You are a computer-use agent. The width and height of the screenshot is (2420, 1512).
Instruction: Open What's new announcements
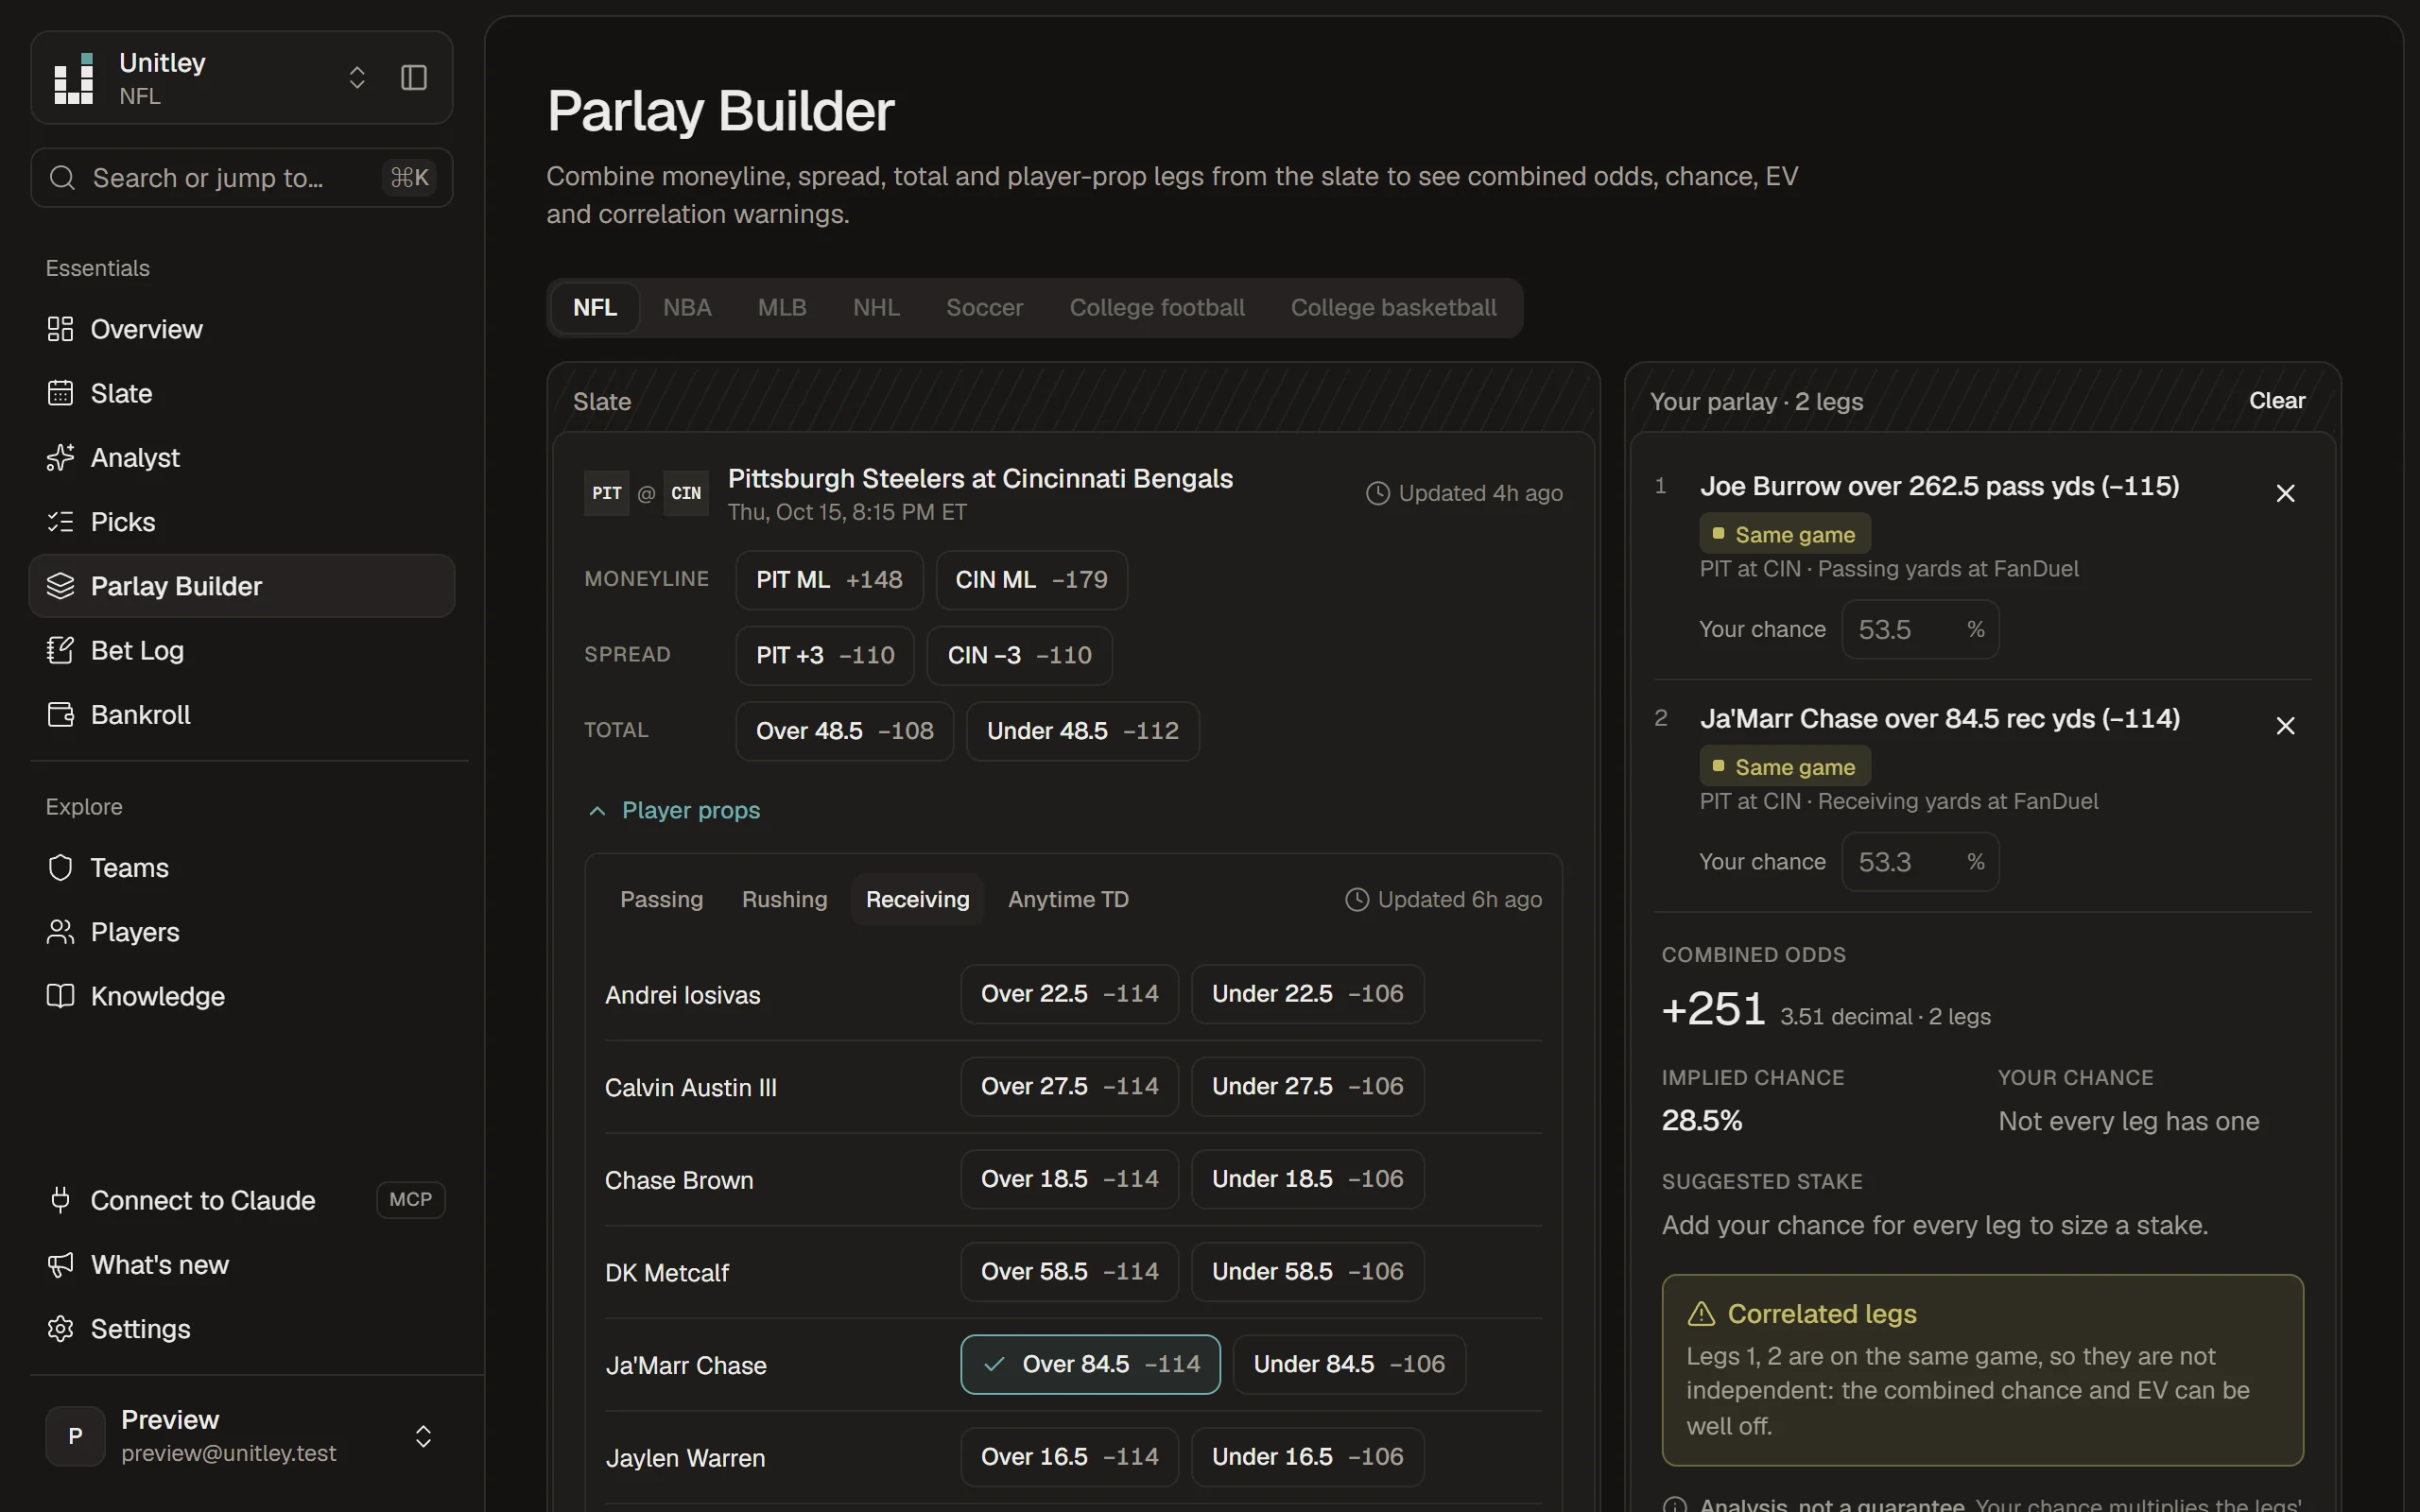pos(242,1264)
